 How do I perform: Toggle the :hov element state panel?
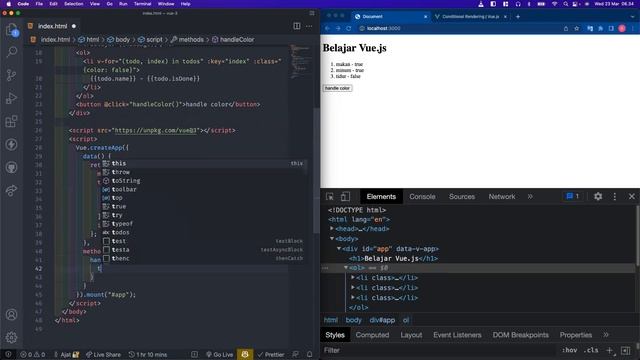[x=569, y=350]
